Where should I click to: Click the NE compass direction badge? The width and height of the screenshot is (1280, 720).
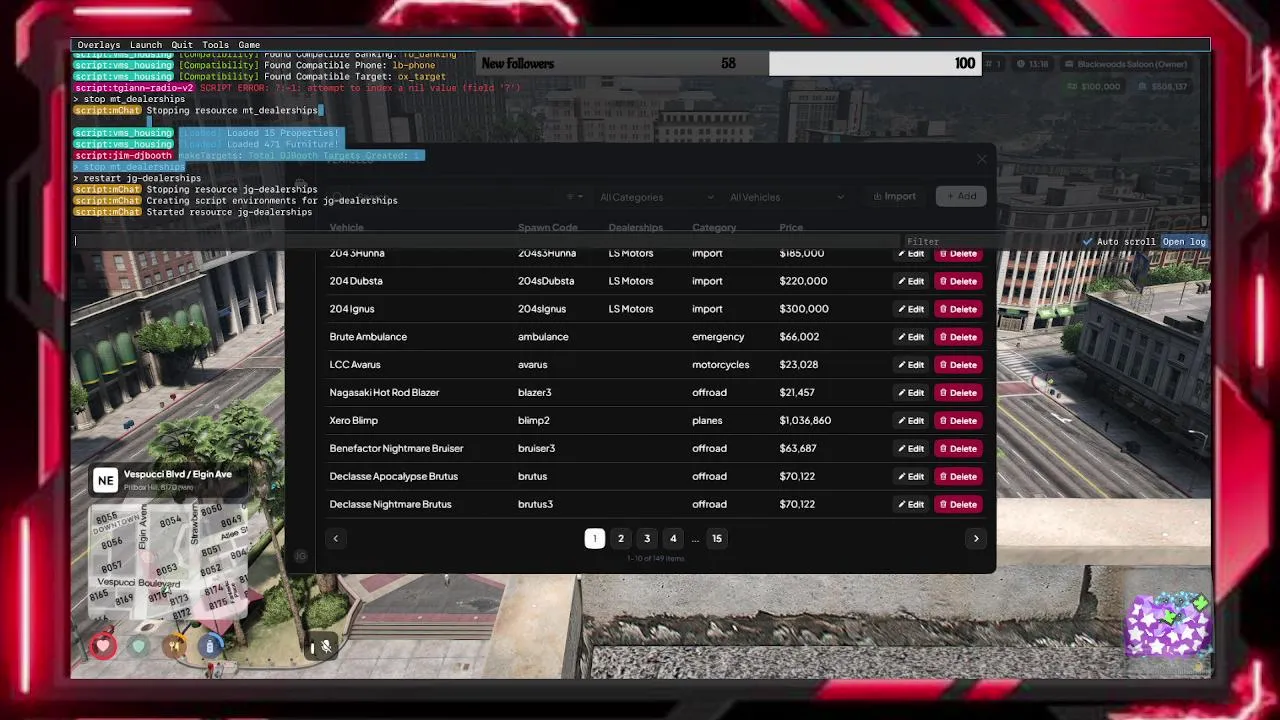(x=105, y=481)
